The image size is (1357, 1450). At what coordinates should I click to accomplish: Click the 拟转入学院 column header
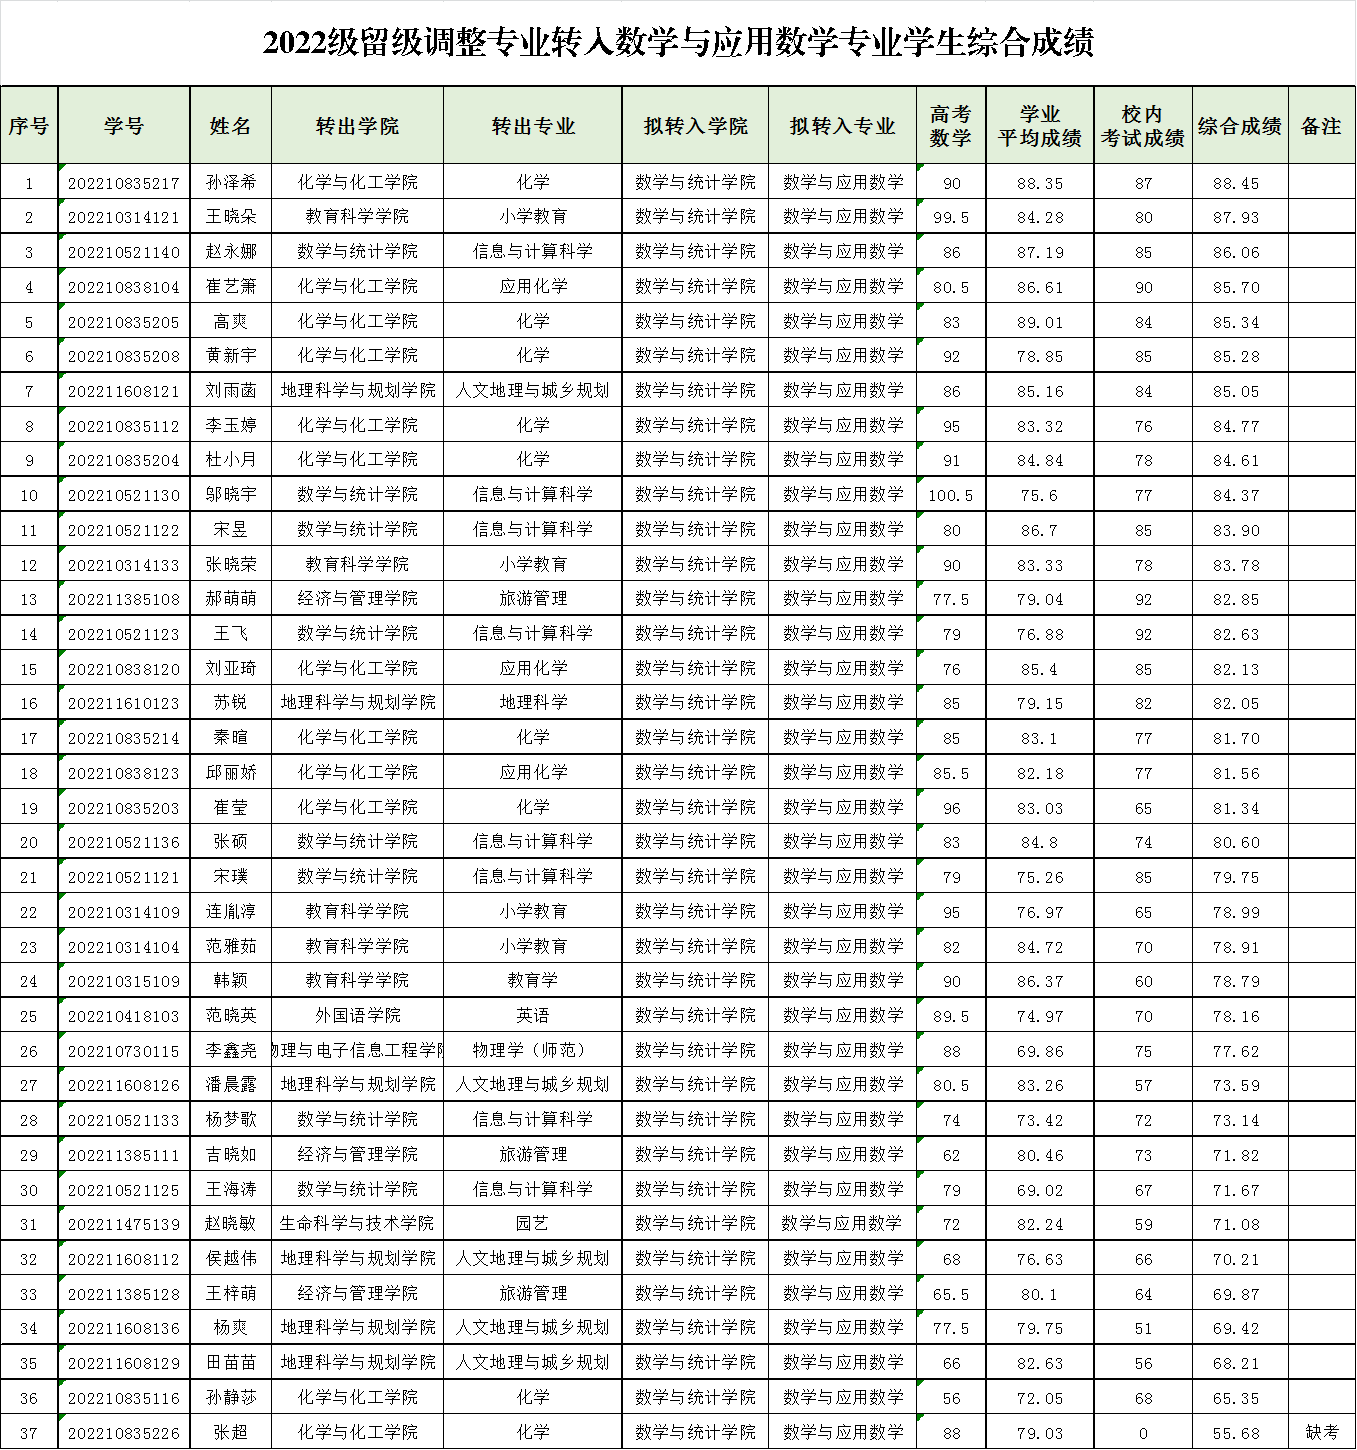695,126
